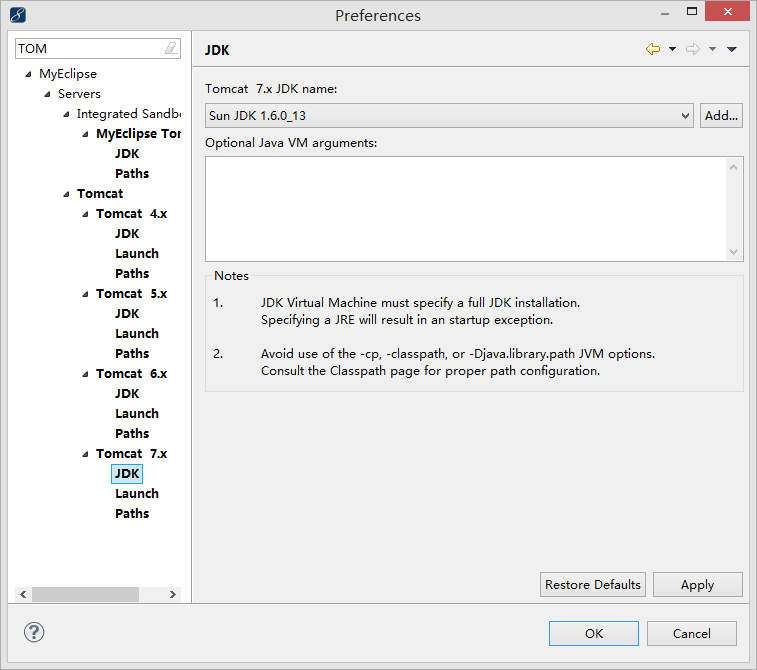Click the MyEclipse application icon in title bar
The image size is (757, 670).
18,15
